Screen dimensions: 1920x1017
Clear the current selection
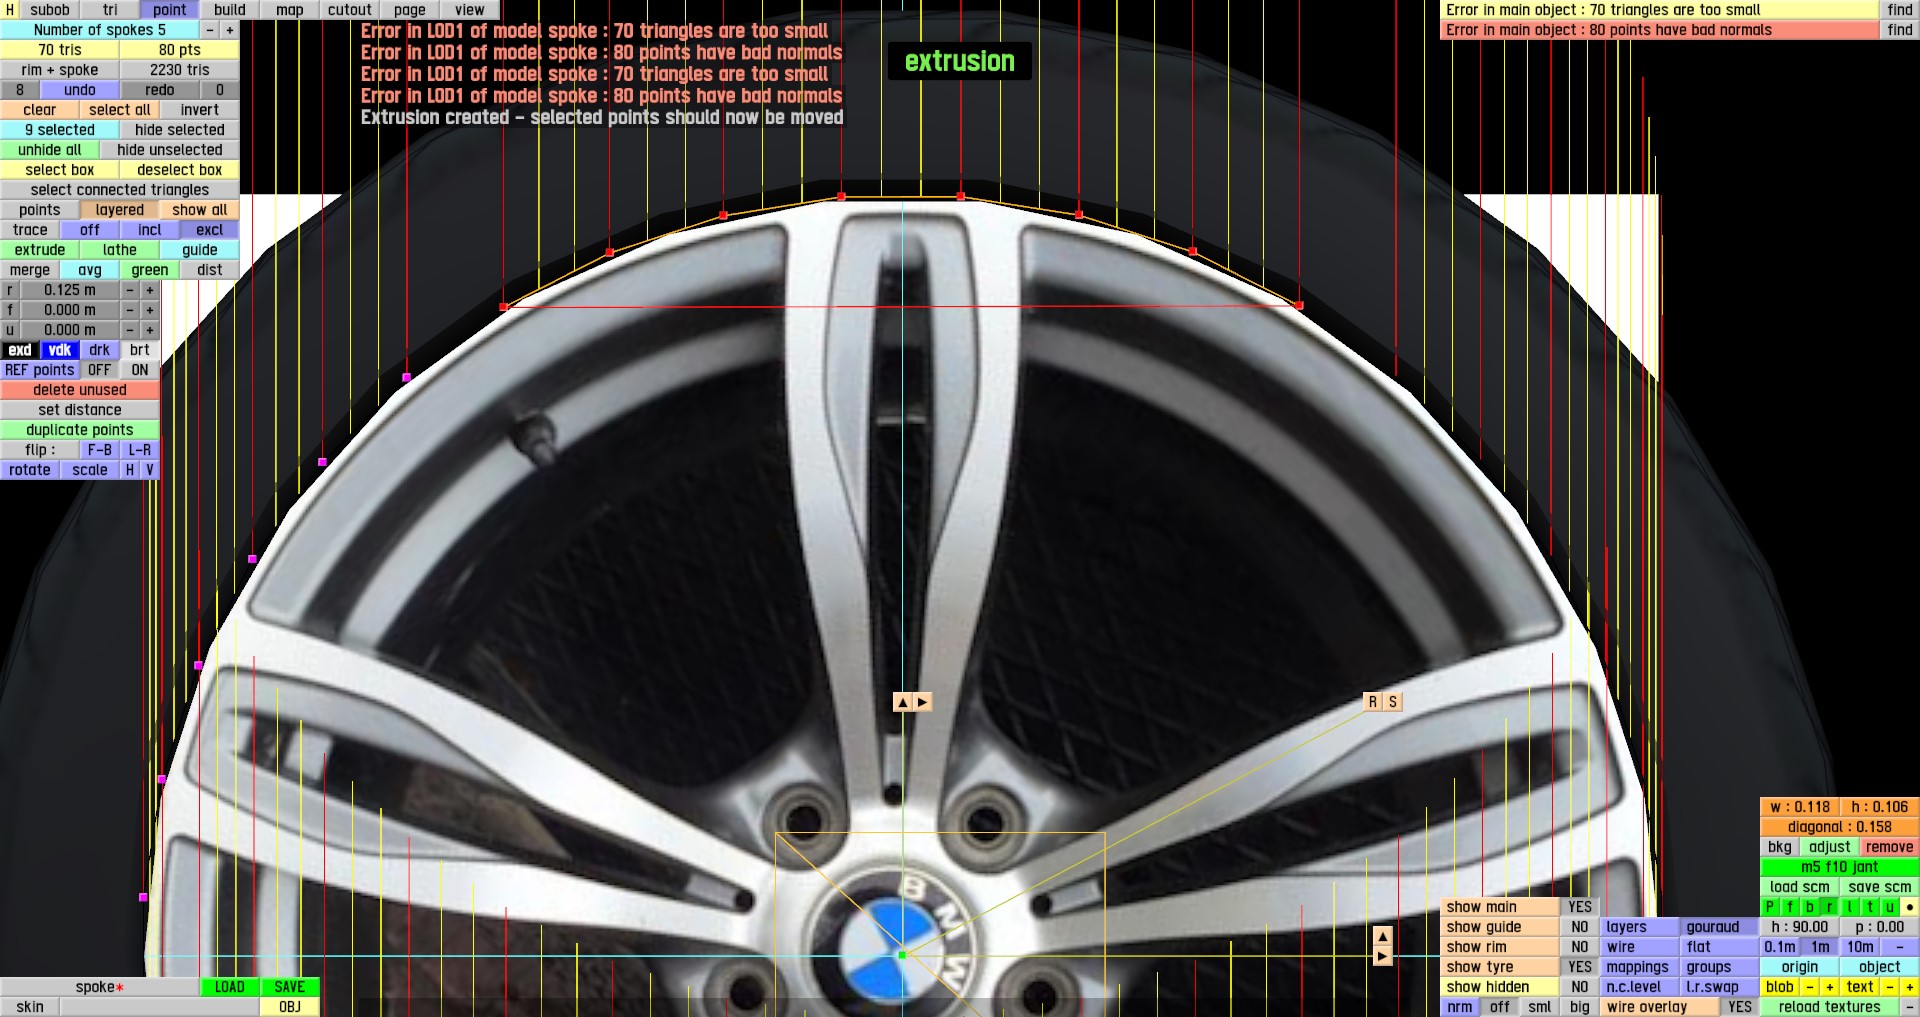(40, 110)
